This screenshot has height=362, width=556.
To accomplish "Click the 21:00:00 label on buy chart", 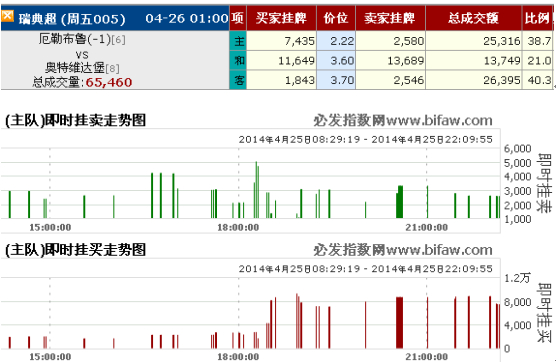I will 427,357.
